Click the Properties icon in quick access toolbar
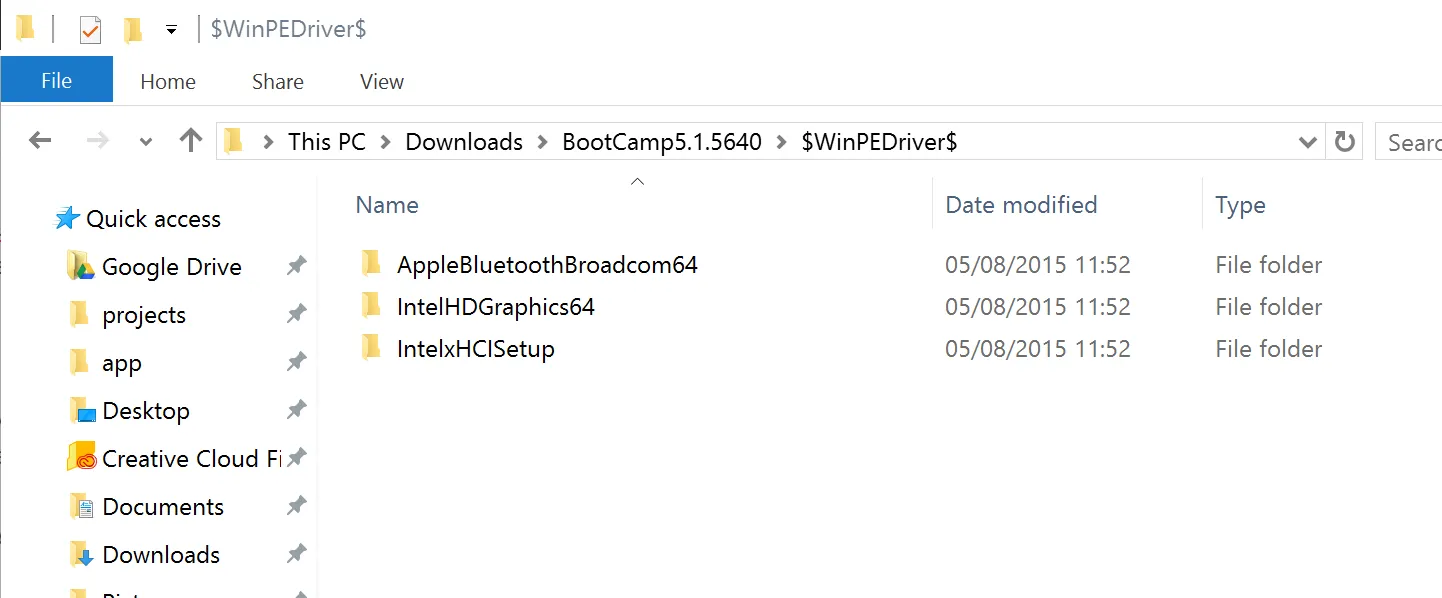 coord(90,30)
